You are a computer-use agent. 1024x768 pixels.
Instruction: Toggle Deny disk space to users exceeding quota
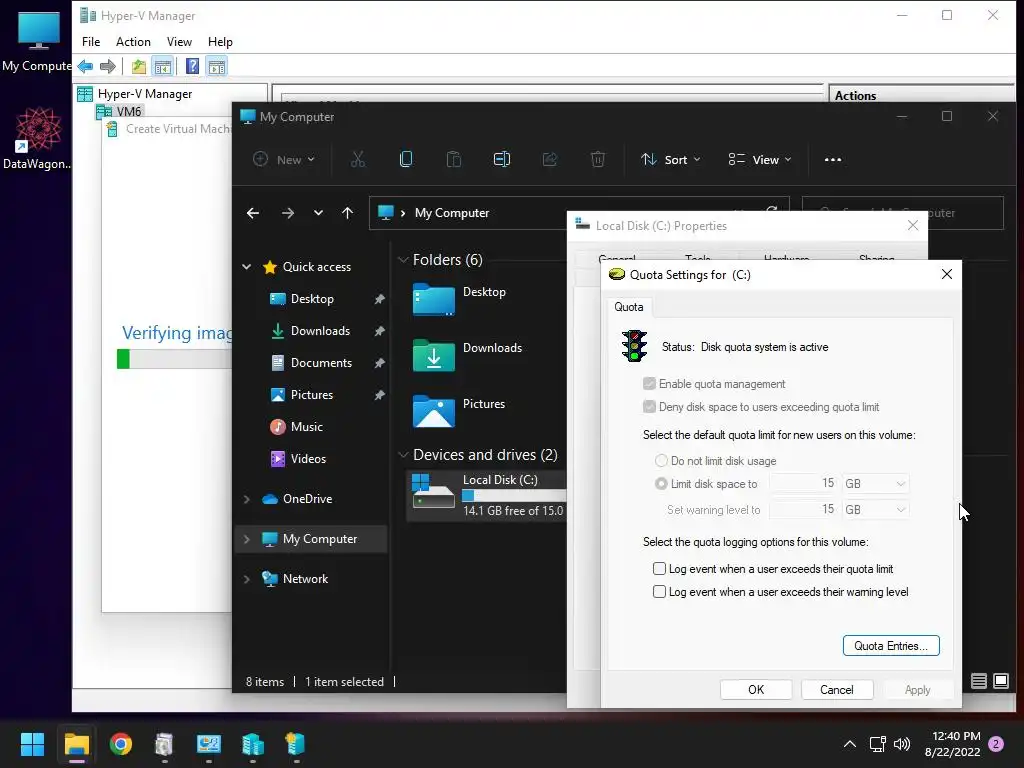click(649, 407)
